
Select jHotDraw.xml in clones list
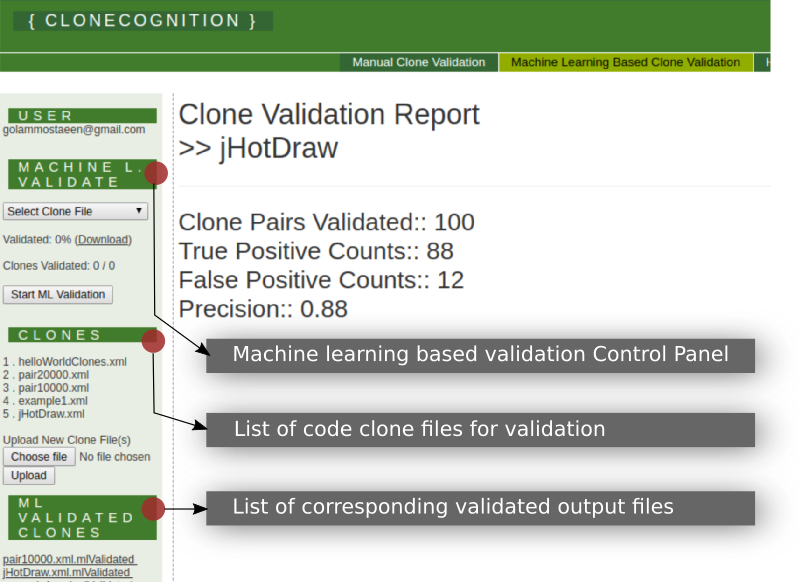[x=51, y=414]
